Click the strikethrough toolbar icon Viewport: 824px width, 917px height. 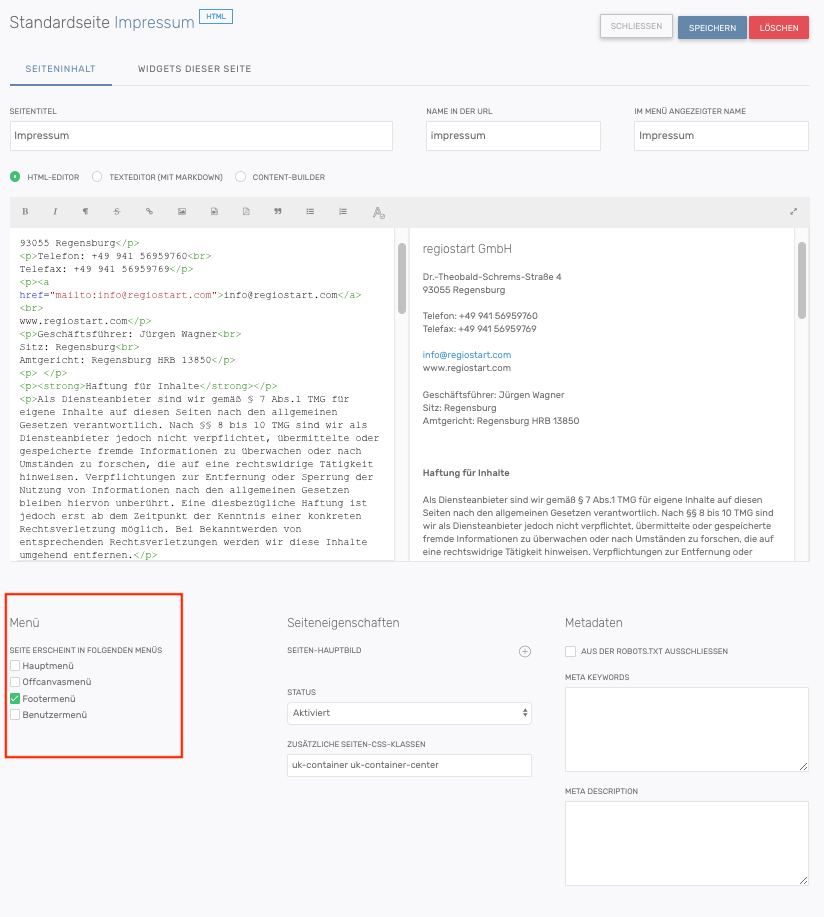(117, 212)
